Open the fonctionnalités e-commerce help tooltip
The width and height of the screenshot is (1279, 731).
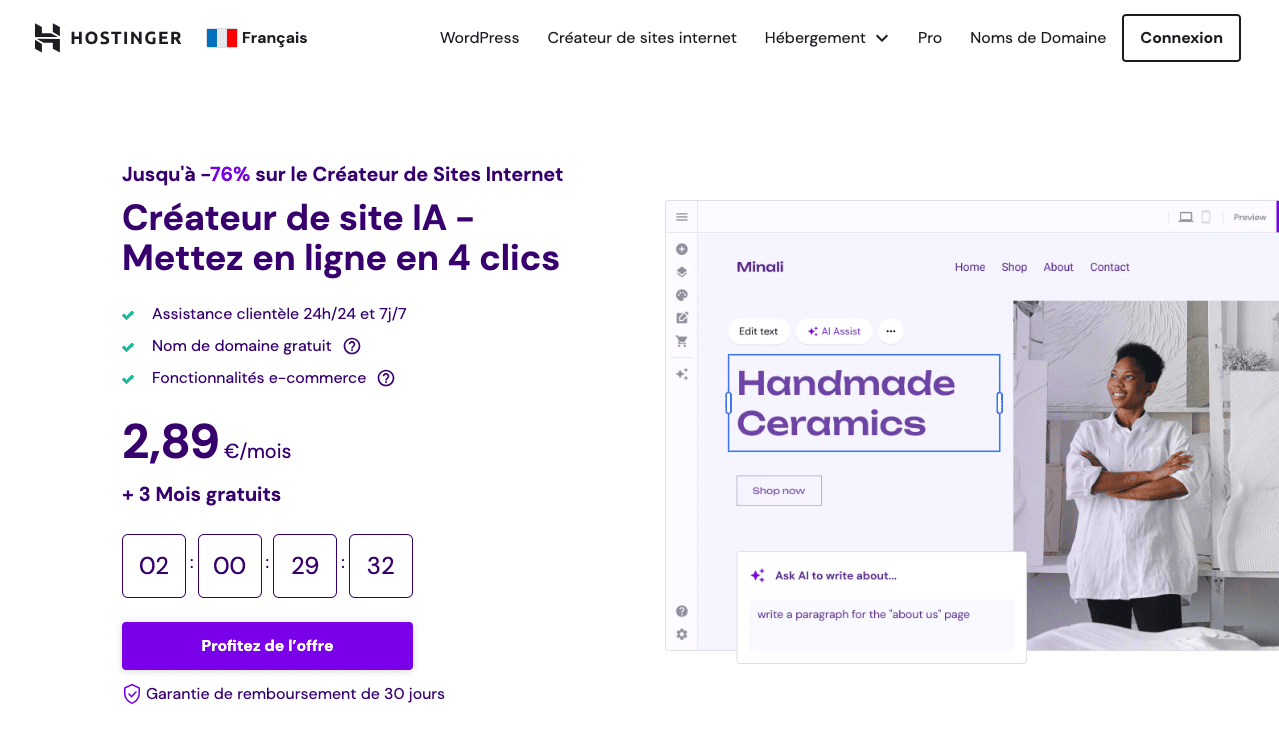(x=386, y=378)
